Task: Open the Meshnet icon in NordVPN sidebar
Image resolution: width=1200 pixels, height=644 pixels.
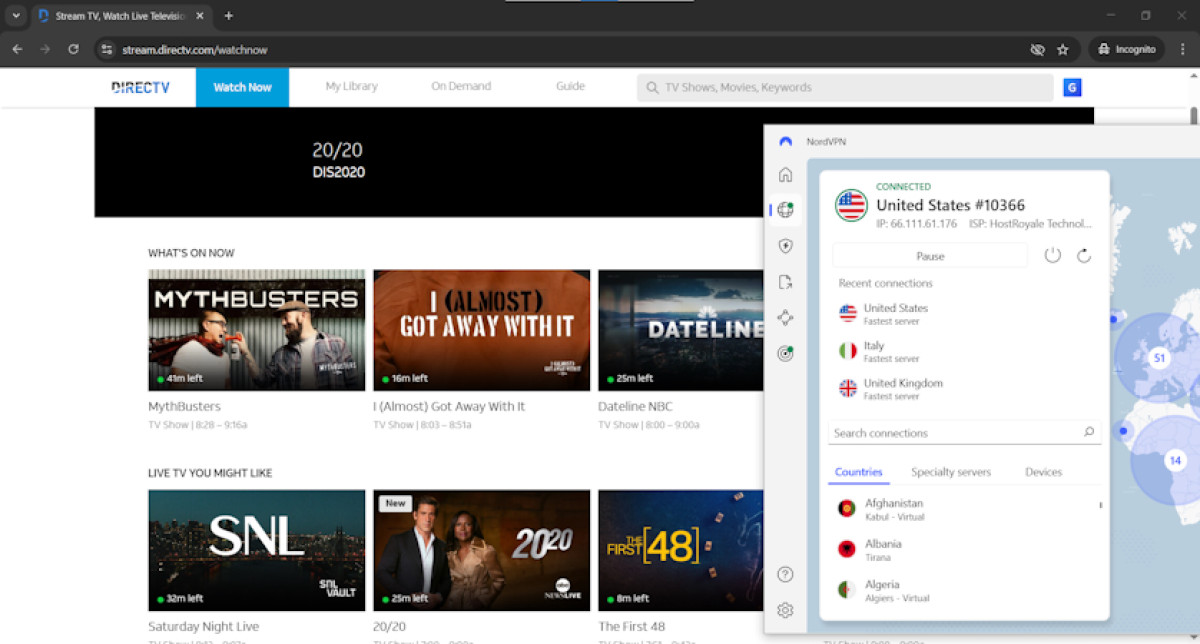Action: pos(786,318)
